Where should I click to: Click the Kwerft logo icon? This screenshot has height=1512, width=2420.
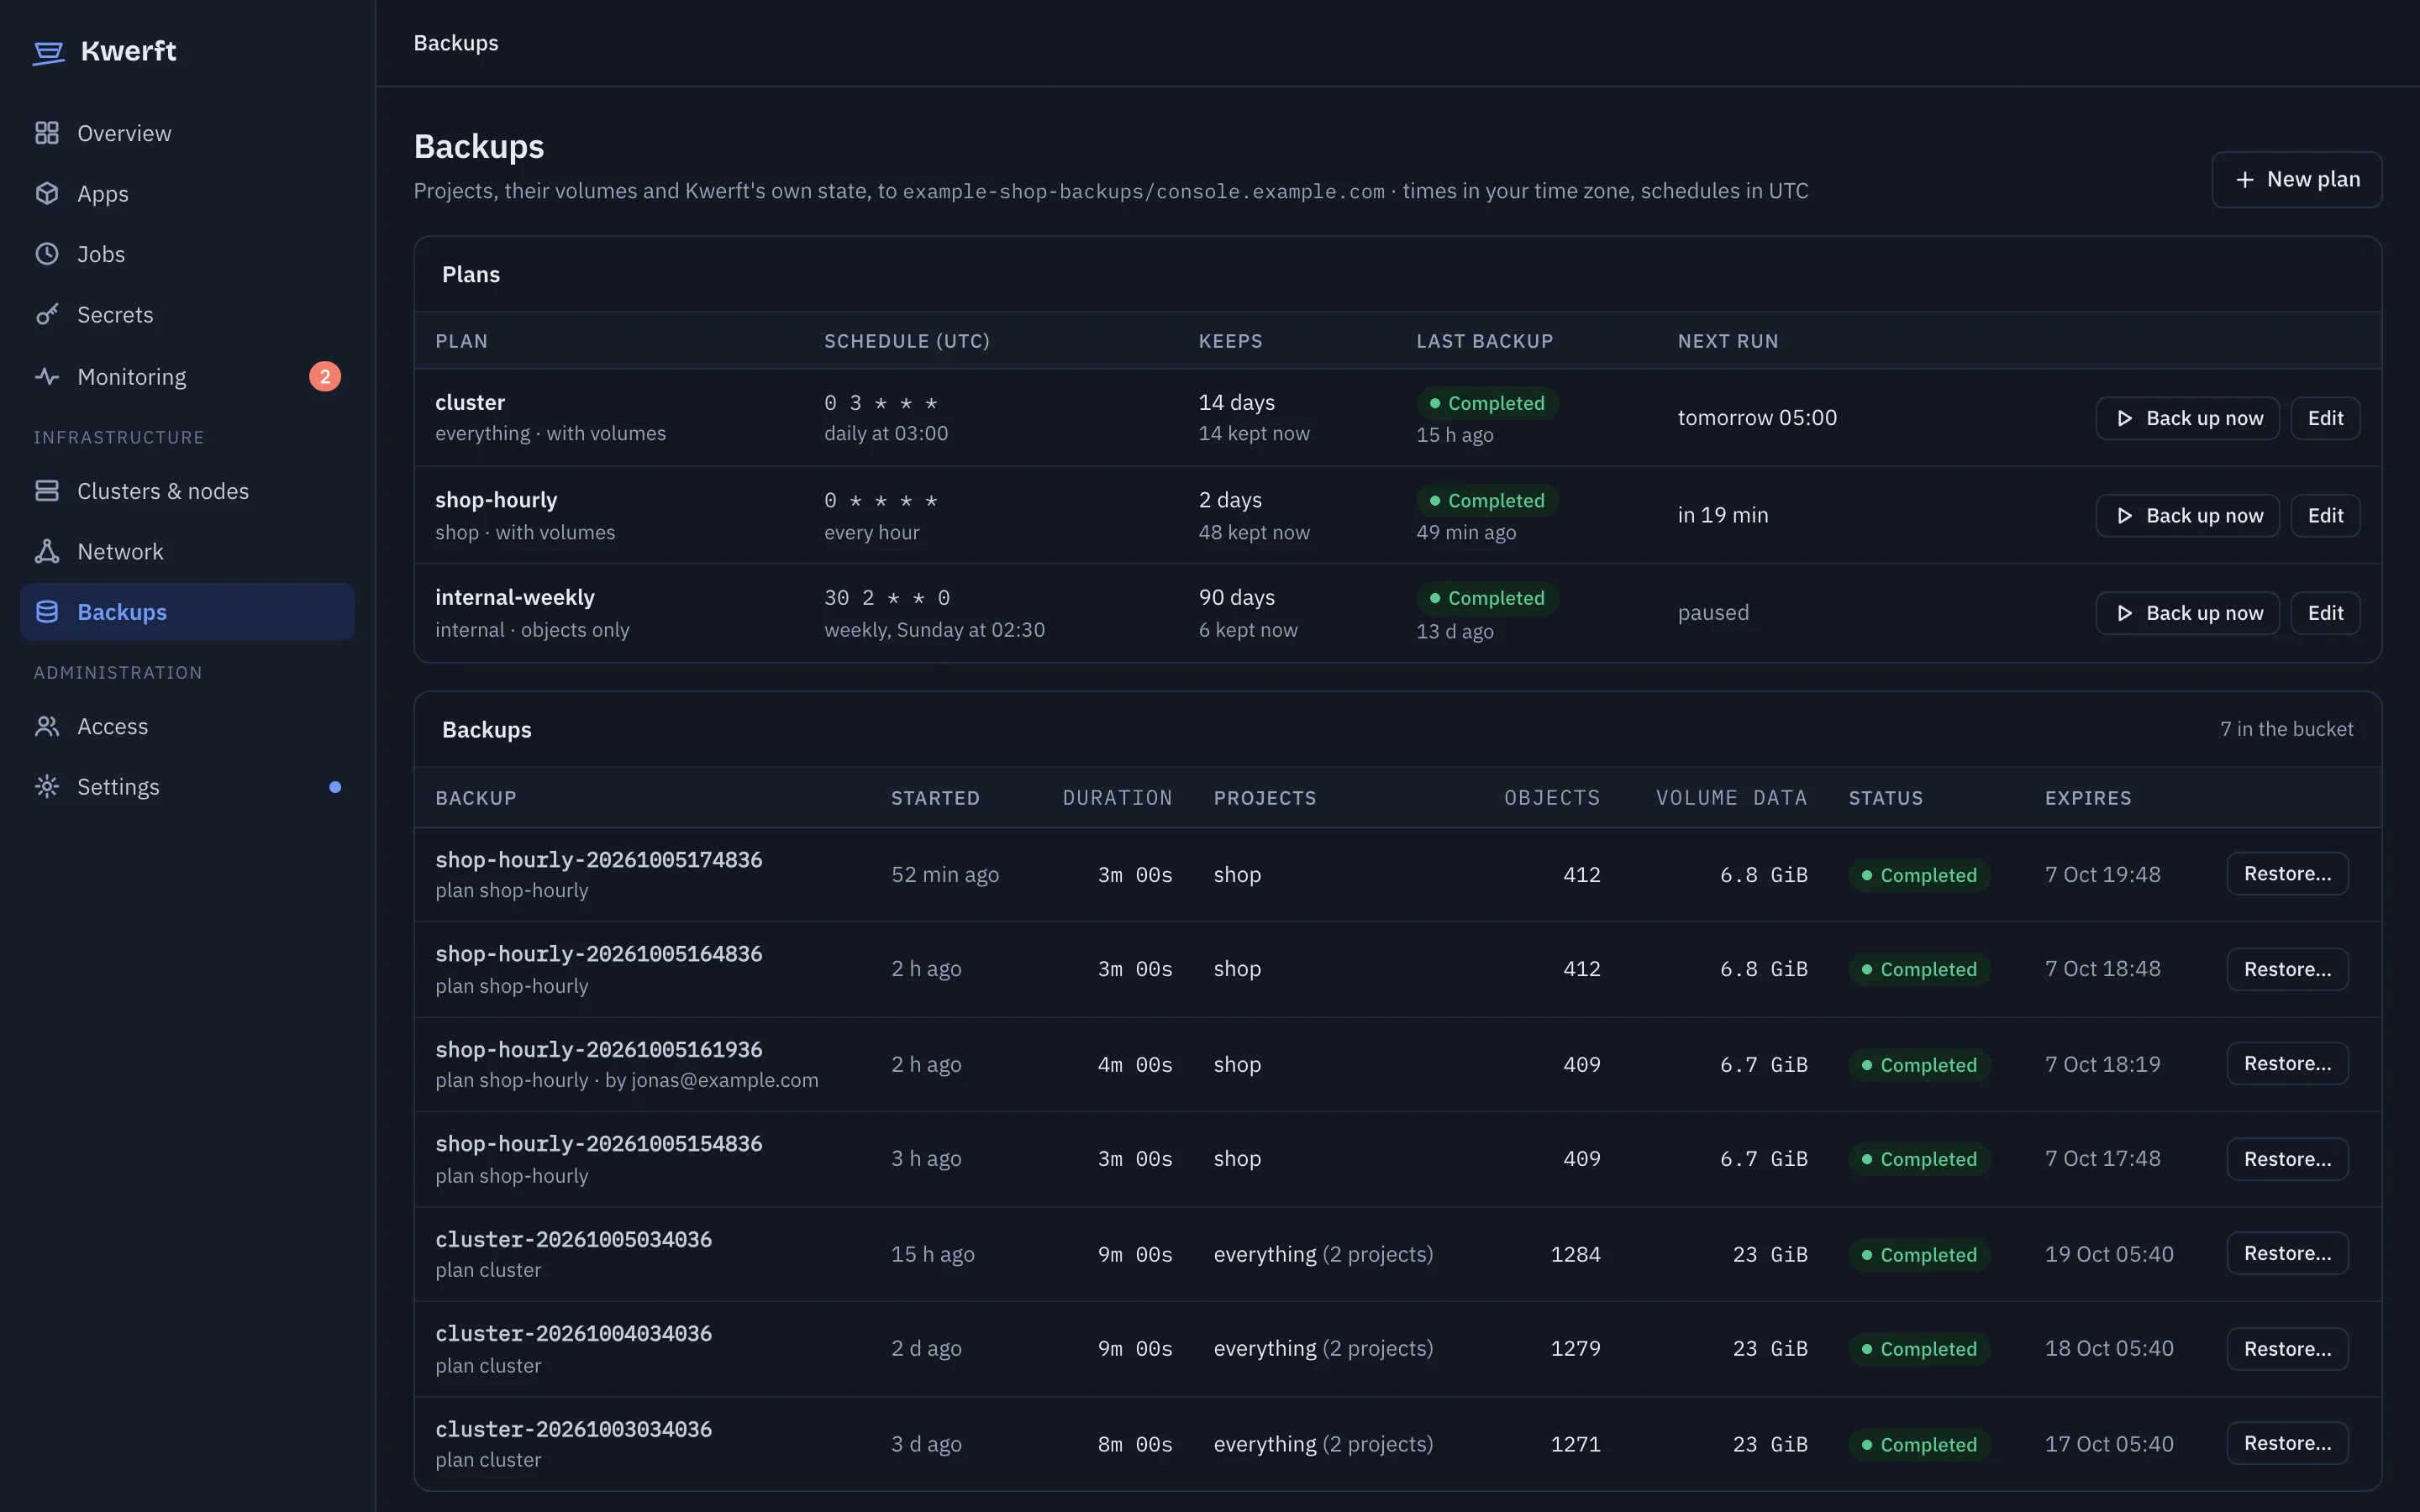tap(48, 52)
